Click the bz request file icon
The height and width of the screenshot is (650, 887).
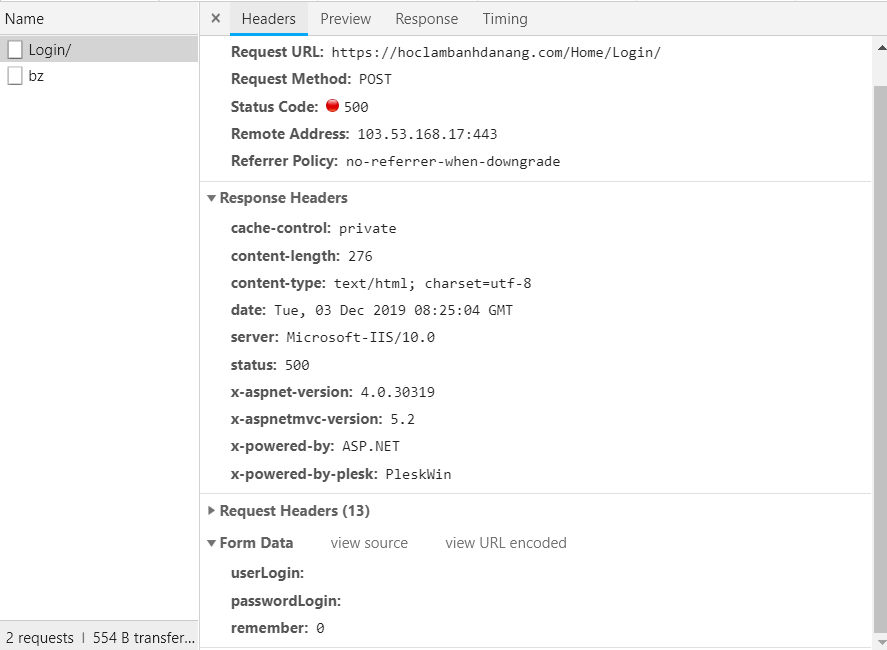(x=15, y=76)
